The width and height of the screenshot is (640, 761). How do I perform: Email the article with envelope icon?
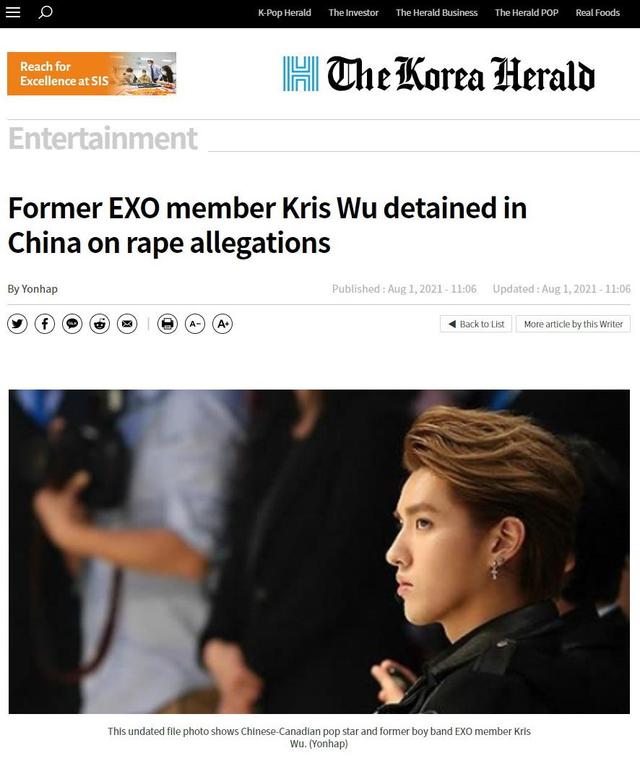tap(127, 324)
